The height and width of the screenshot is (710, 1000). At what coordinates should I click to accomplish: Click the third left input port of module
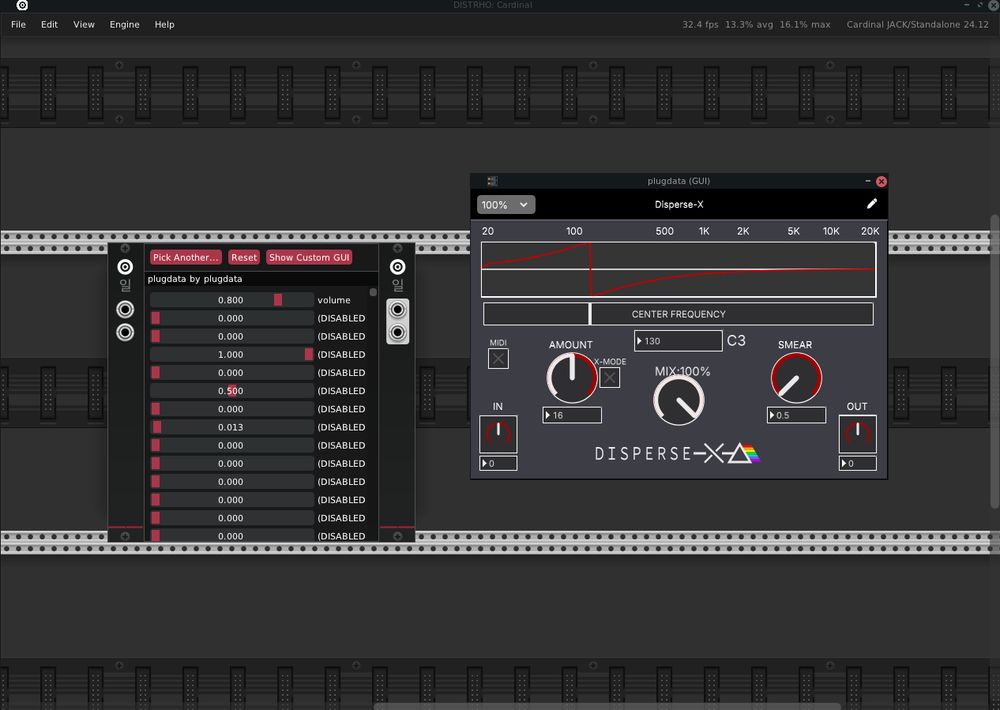coord(125,332)
